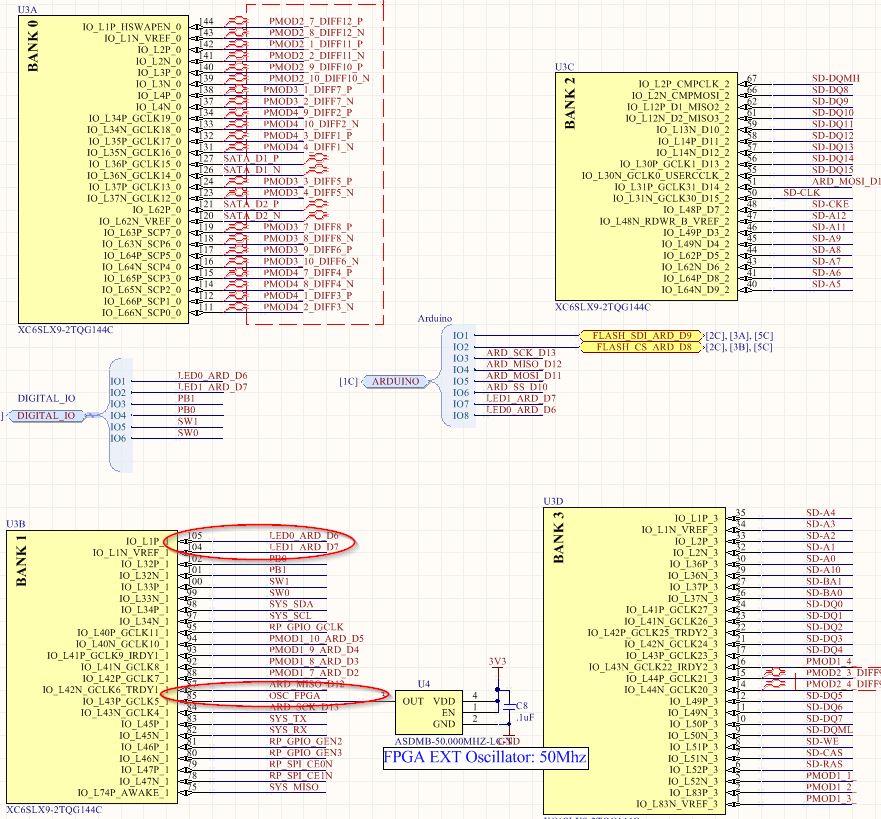Viewport: 881px width, 819px height.
Task: Select the FLASH_SDI_ARD_D9 yellow port
Action: (x=642, y=335)
